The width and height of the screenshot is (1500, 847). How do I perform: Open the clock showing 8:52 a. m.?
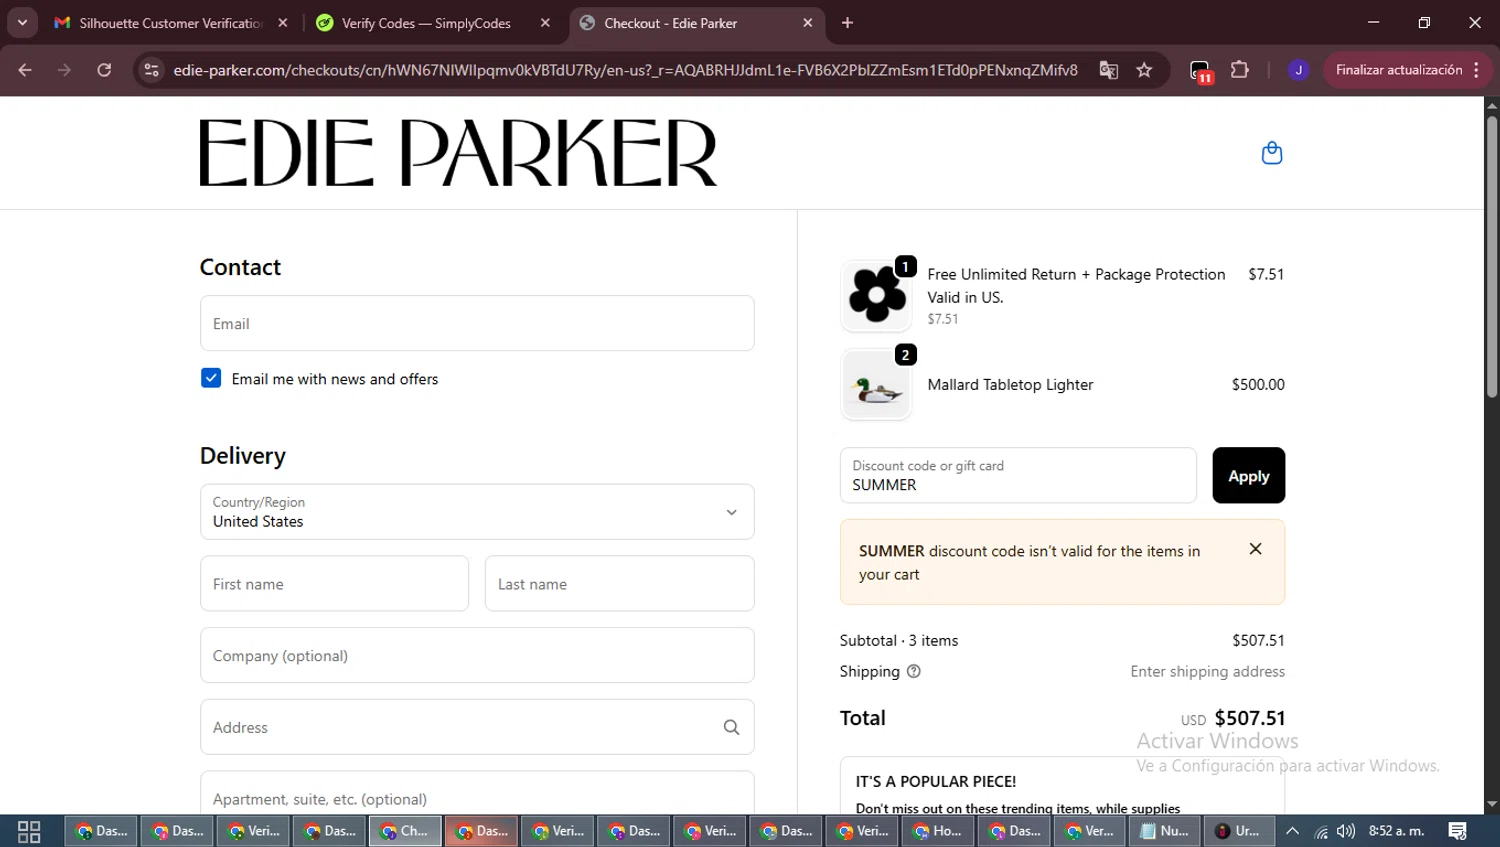point(1396,831)
